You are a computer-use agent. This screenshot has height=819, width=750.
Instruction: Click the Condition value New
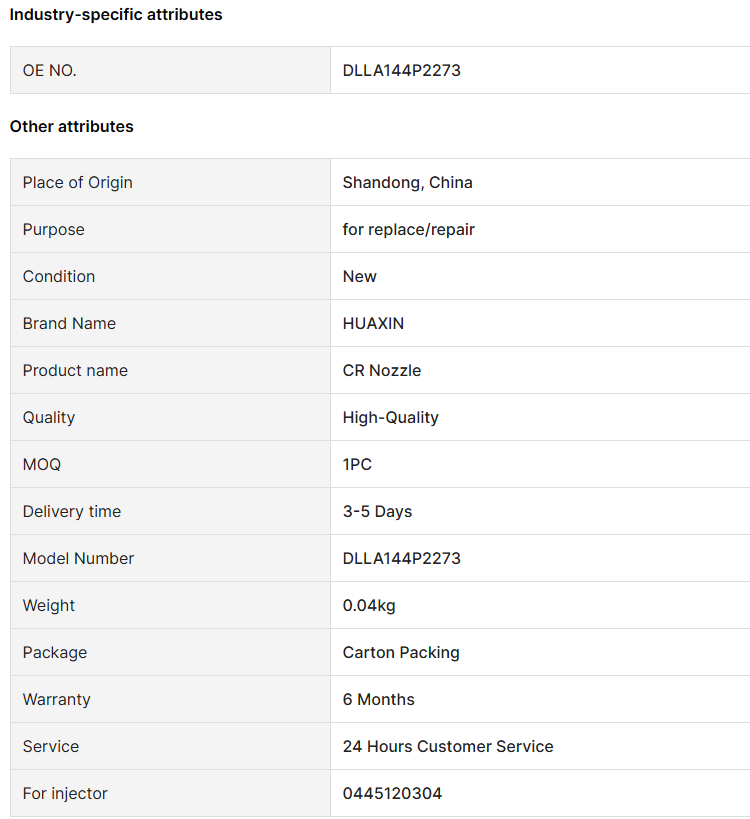pos(359,276)
